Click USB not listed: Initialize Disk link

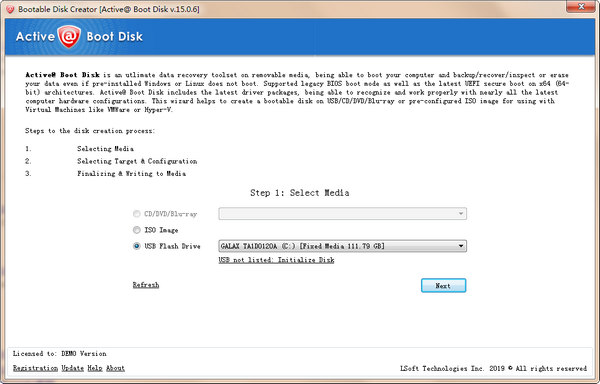tap(276, 260)
